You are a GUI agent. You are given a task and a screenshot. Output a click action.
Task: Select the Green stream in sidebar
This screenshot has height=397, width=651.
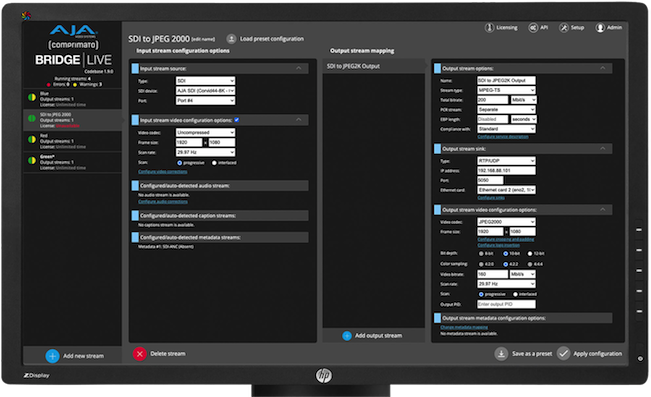pyautogui.click(x=72, y=162)
